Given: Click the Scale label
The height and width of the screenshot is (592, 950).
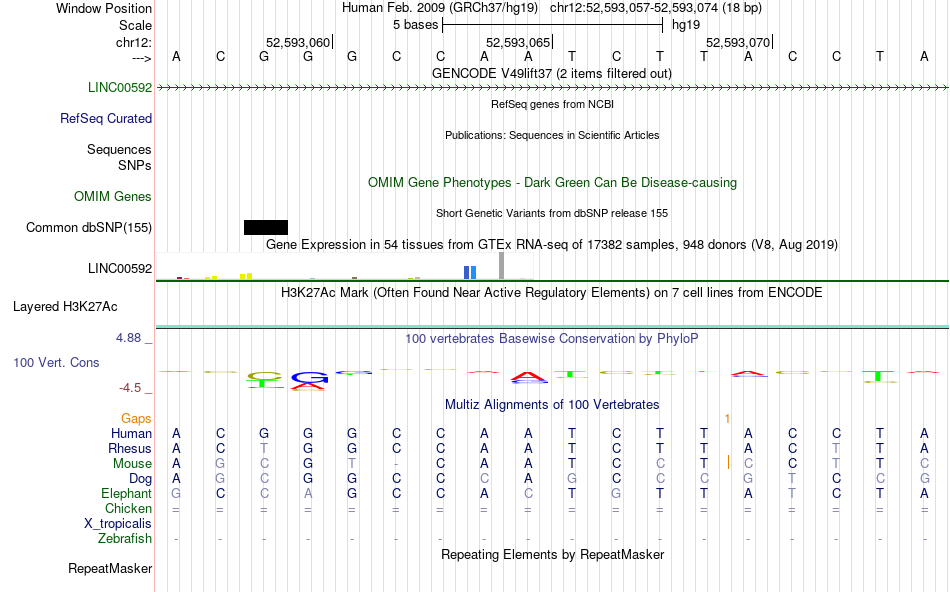Looking at the screenshot, I should pos(136,25).
